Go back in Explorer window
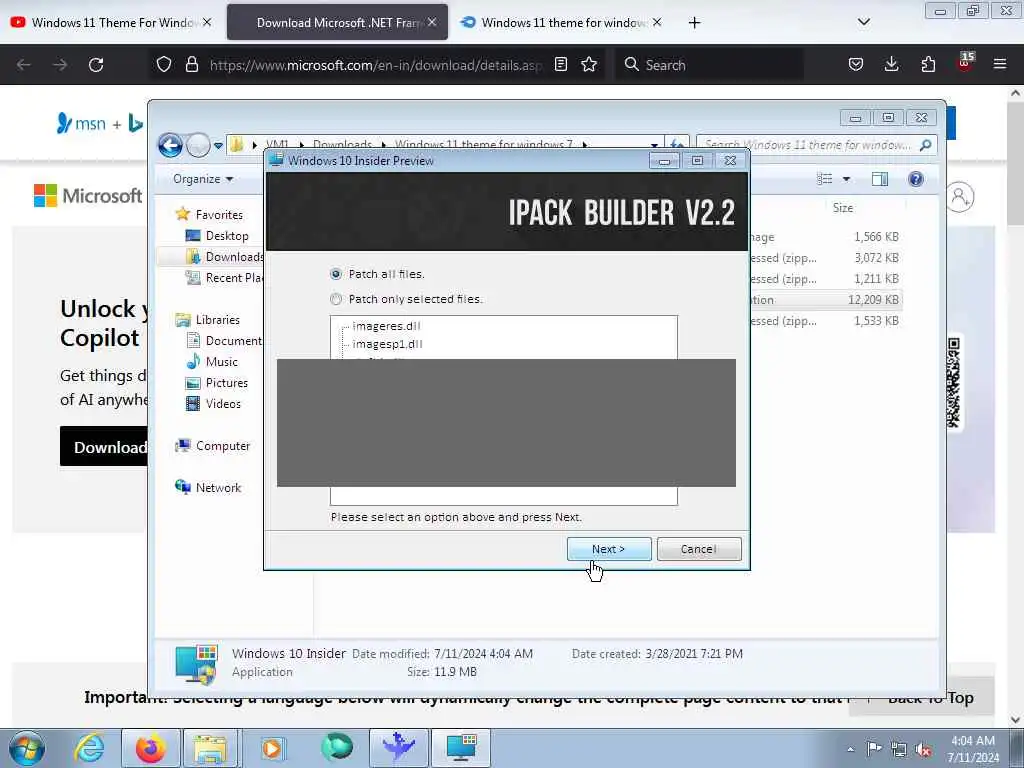Image resolution: width=1024 pixels, height=768 pixels. [x=170, y=145]
